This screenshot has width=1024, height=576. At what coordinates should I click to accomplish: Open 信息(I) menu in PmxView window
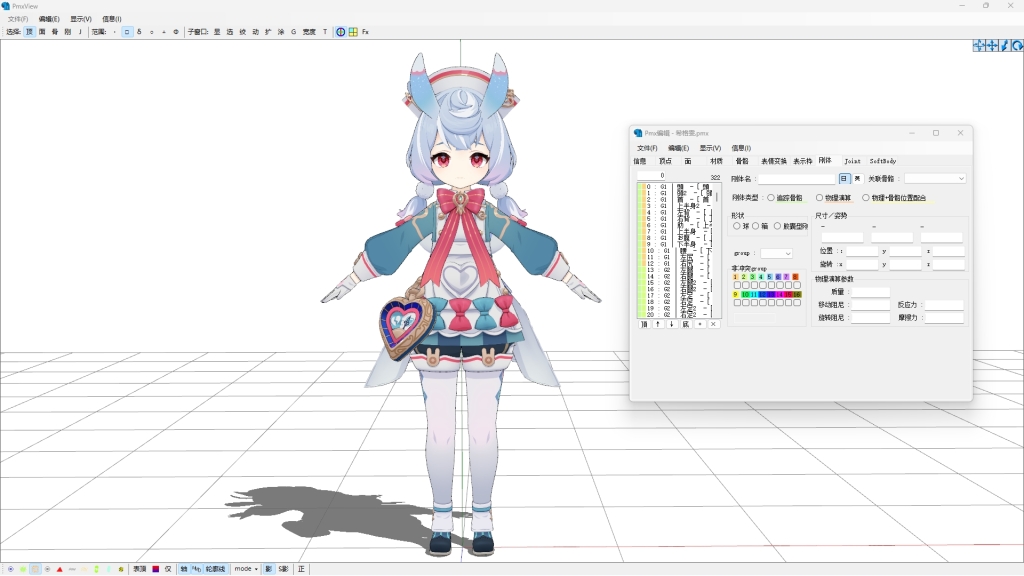coord(112,19)
